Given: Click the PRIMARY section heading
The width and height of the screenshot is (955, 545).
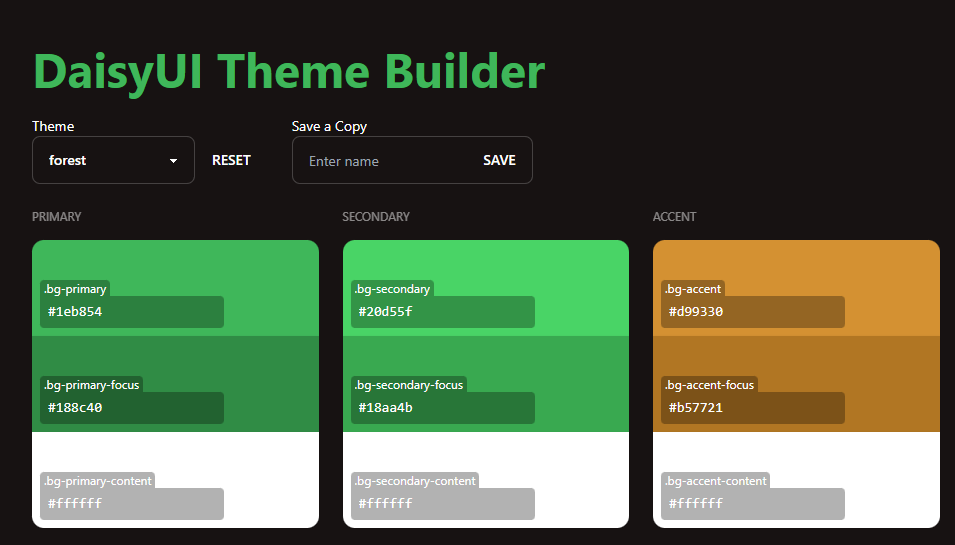Looking at the screenshot, I should pos(57,217).
